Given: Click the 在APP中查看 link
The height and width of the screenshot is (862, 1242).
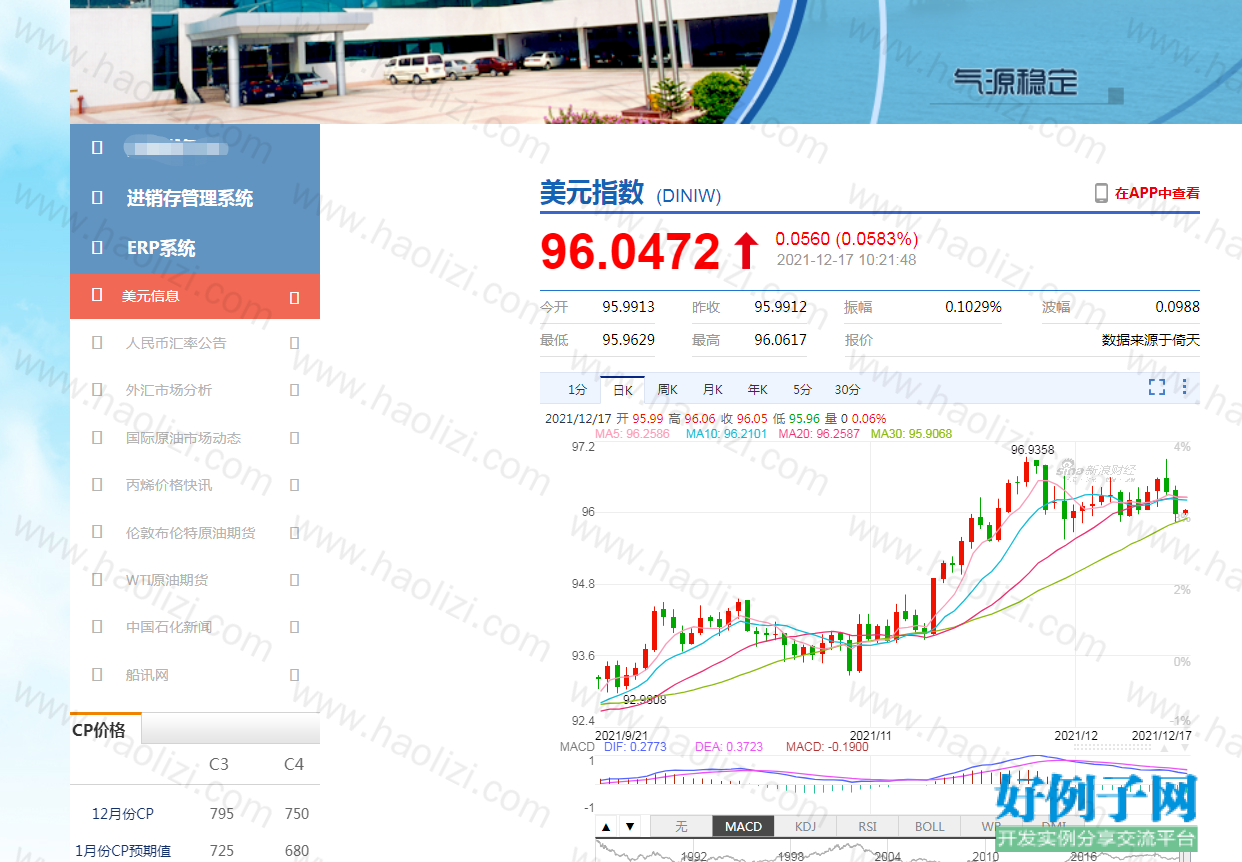Looking at the screenshot, I should [1157, 193].
